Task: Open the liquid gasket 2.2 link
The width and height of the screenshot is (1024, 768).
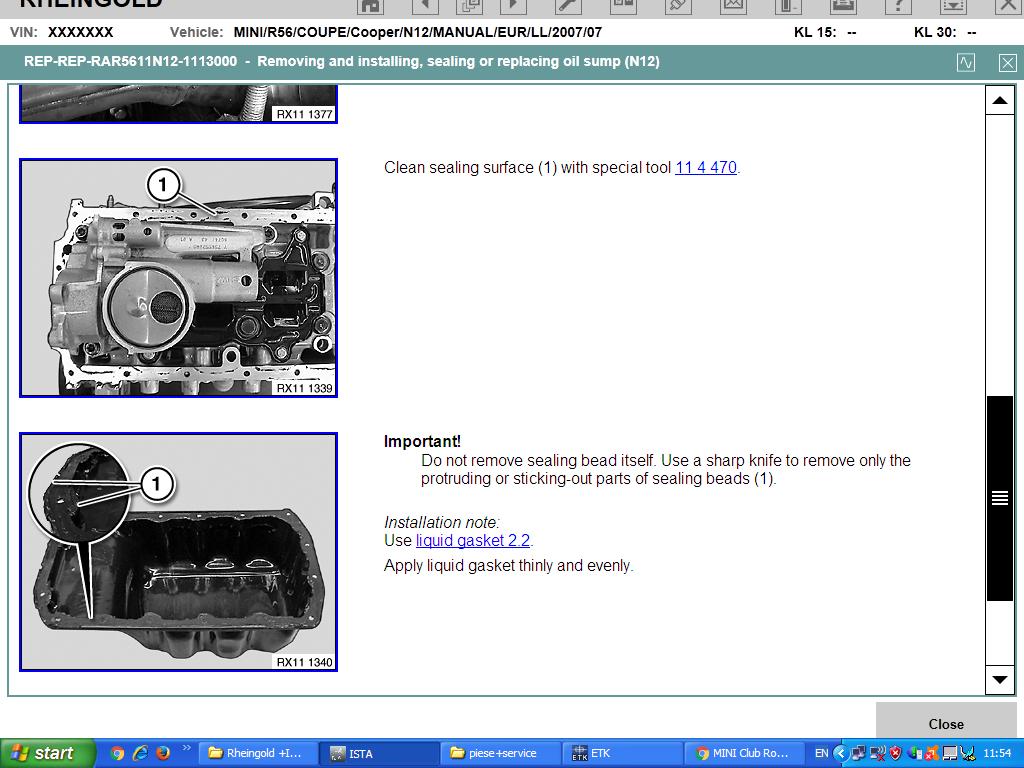Action: click(x=472, y=541)
